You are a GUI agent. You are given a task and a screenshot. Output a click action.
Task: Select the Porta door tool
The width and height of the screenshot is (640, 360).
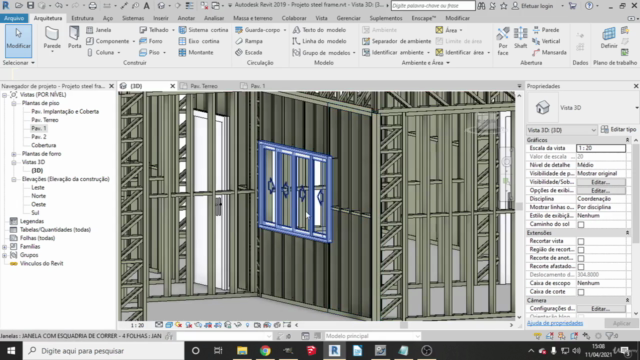[74, 38]
